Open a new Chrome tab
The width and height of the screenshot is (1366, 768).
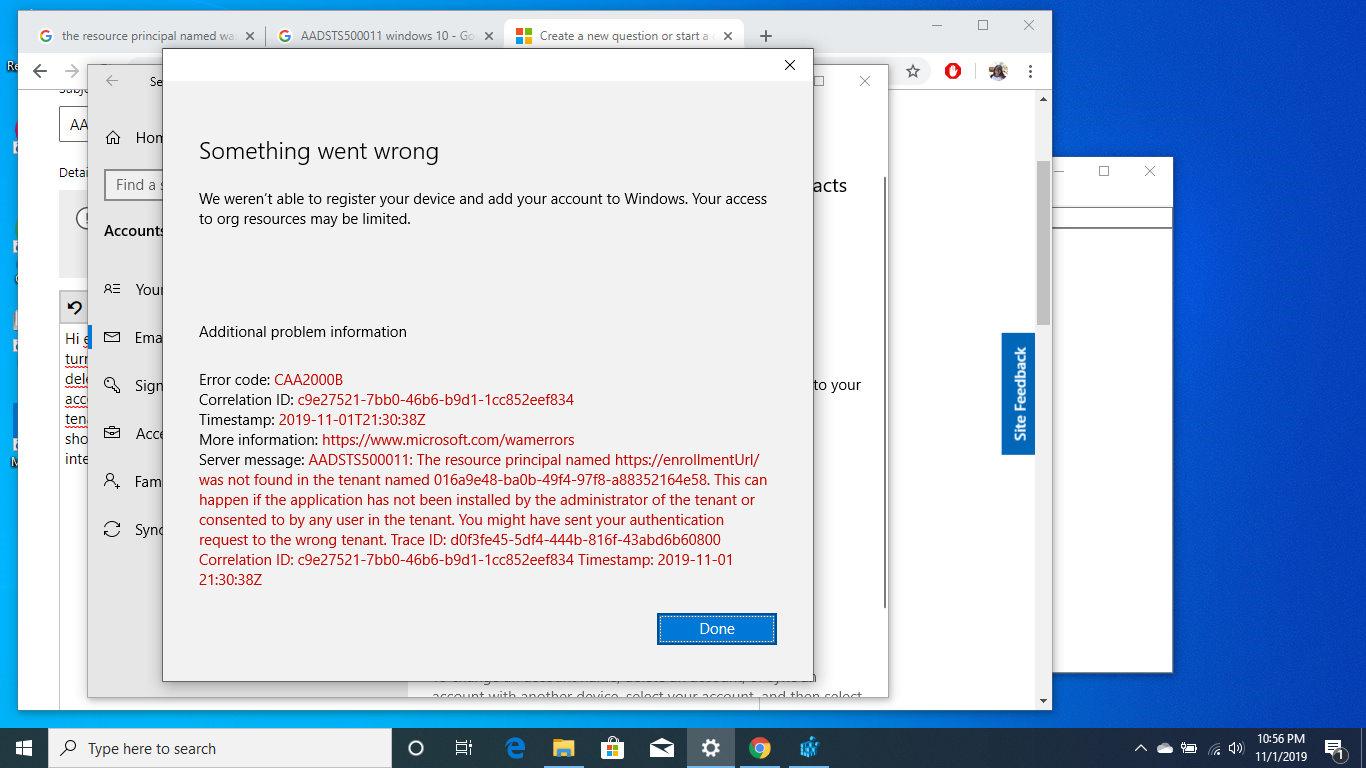766,36
